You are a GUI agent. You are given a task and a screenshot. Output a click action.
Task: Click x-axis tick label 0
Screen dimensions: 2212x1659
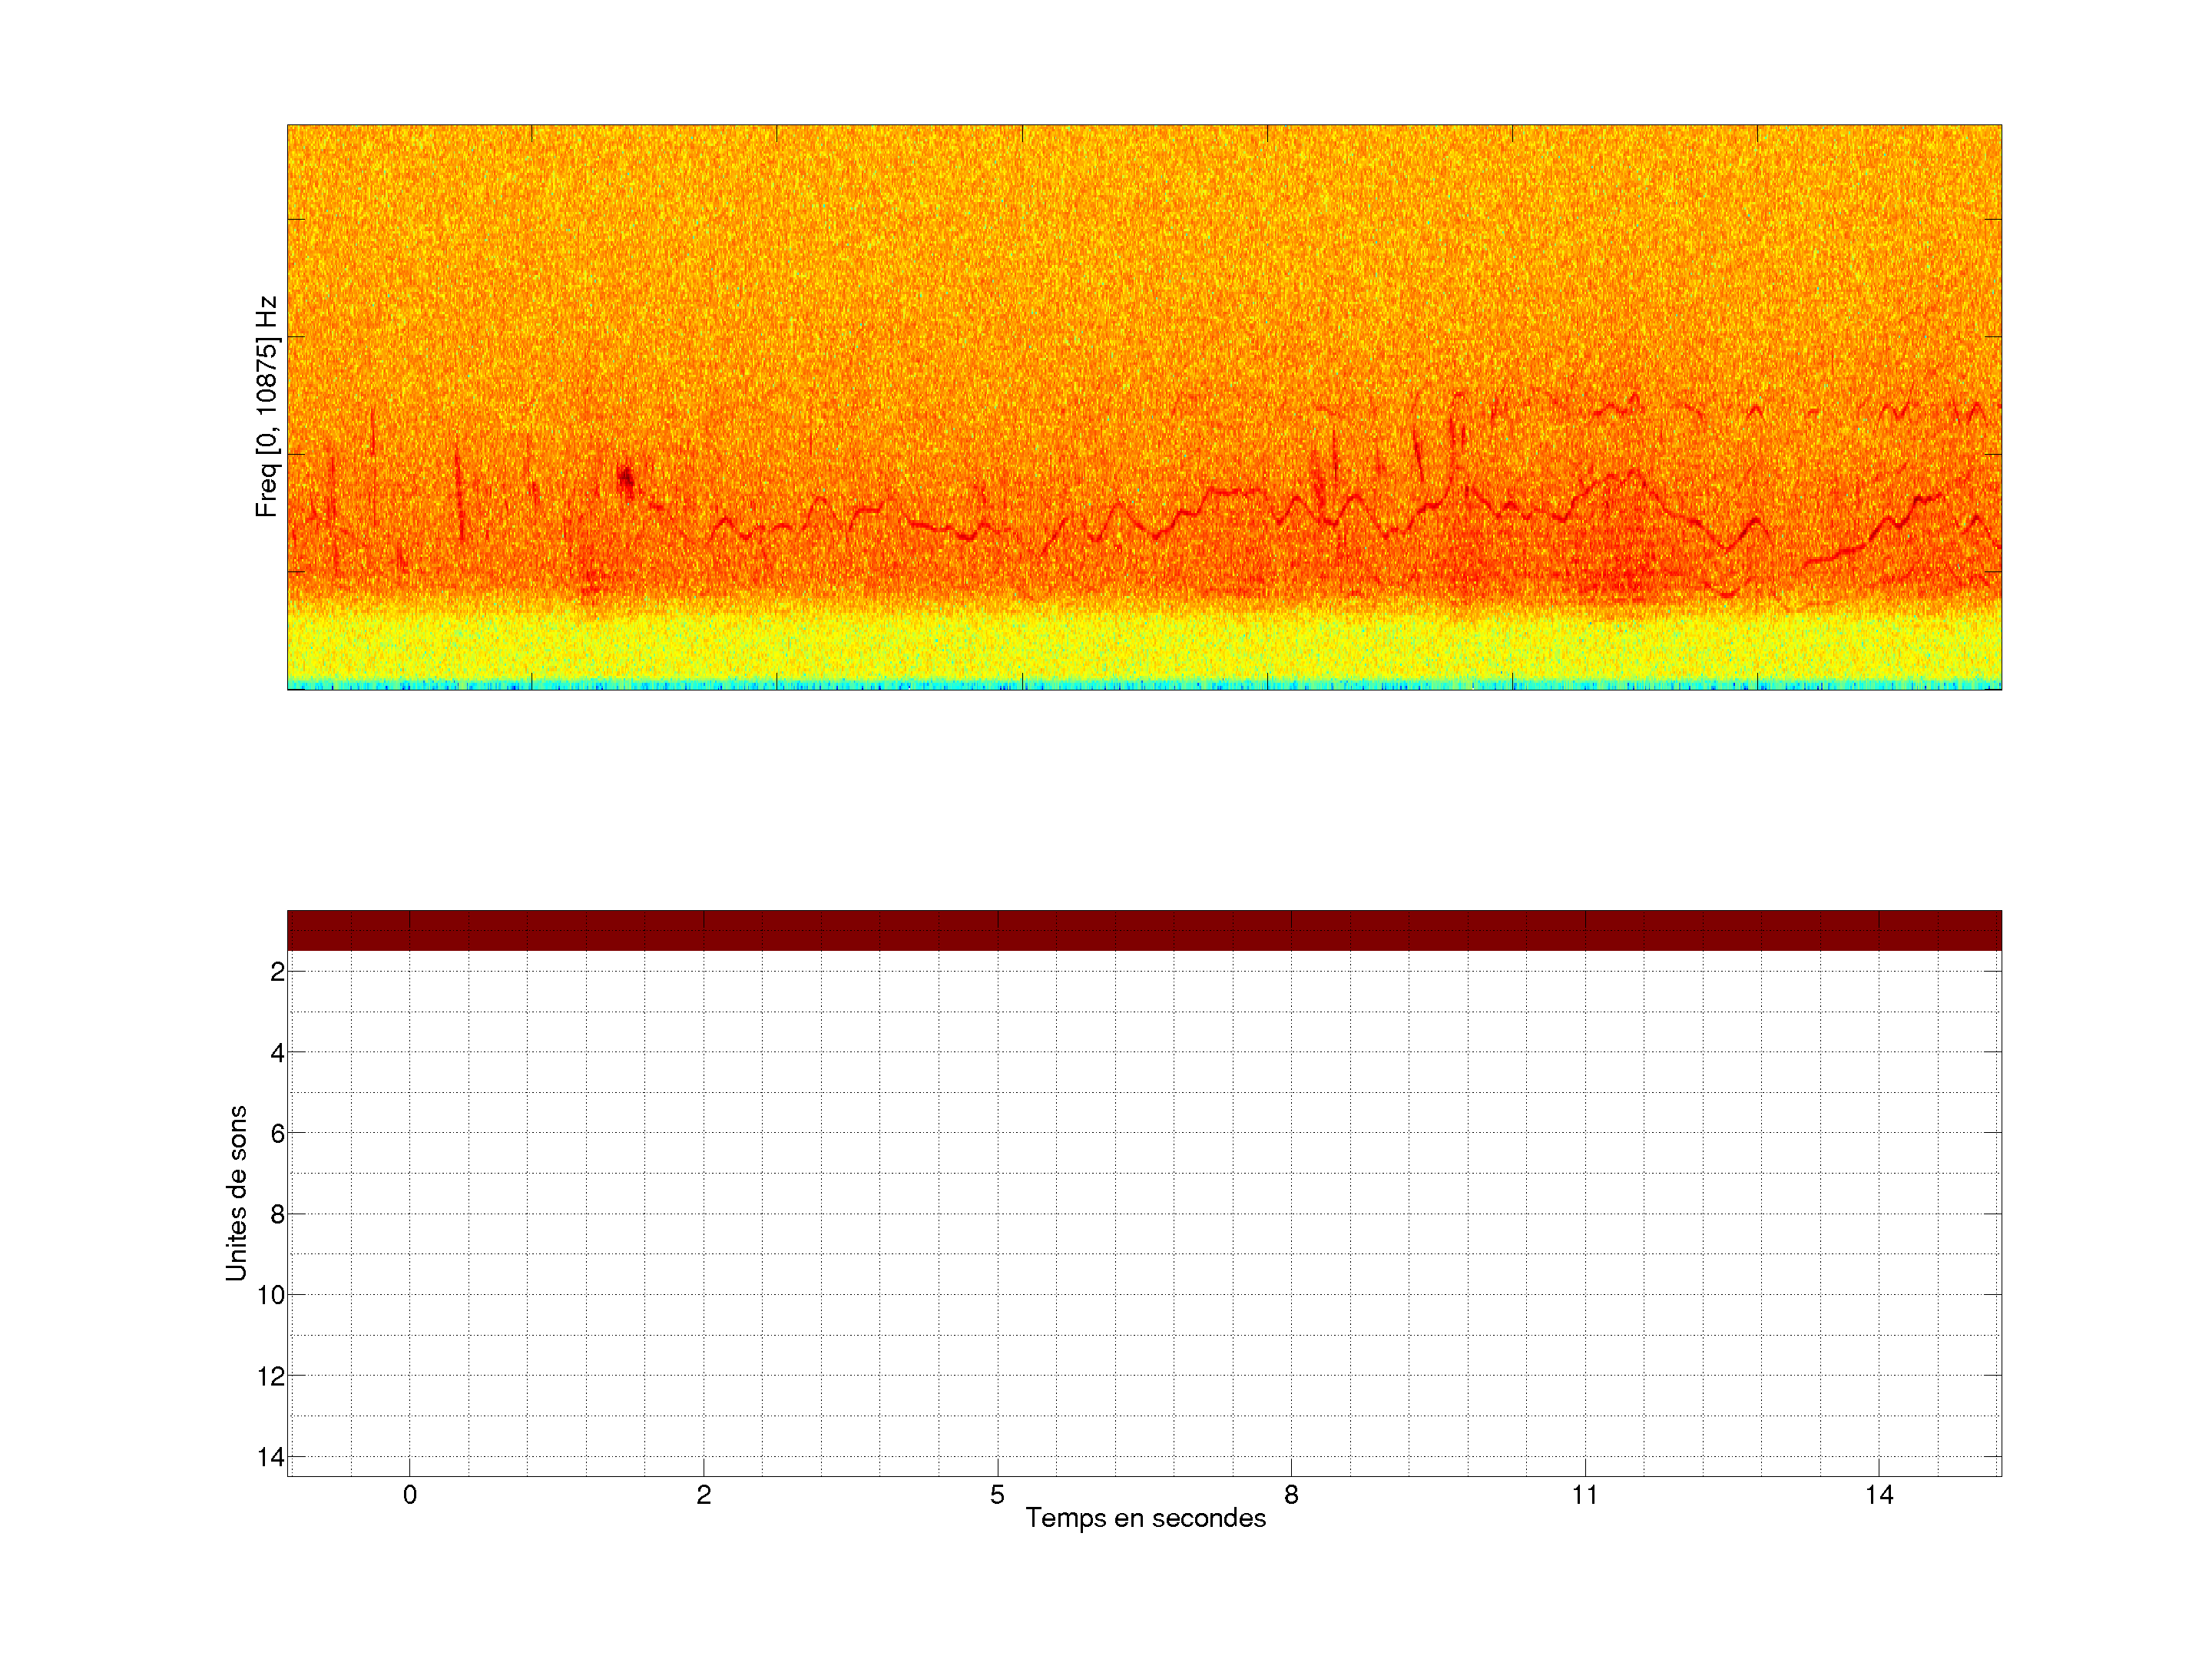(x=410, y=1495)
